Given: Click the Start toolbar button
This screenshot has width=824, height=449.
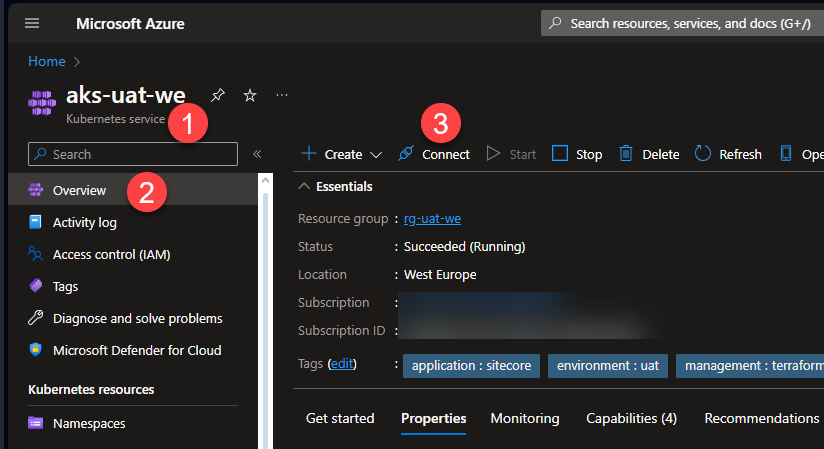Looking at the screenshot, I should pos(511,154).
